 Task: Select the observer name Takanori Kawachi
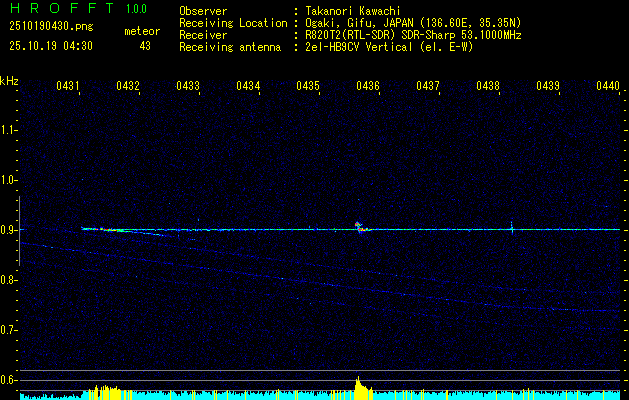tap(353, 11)
